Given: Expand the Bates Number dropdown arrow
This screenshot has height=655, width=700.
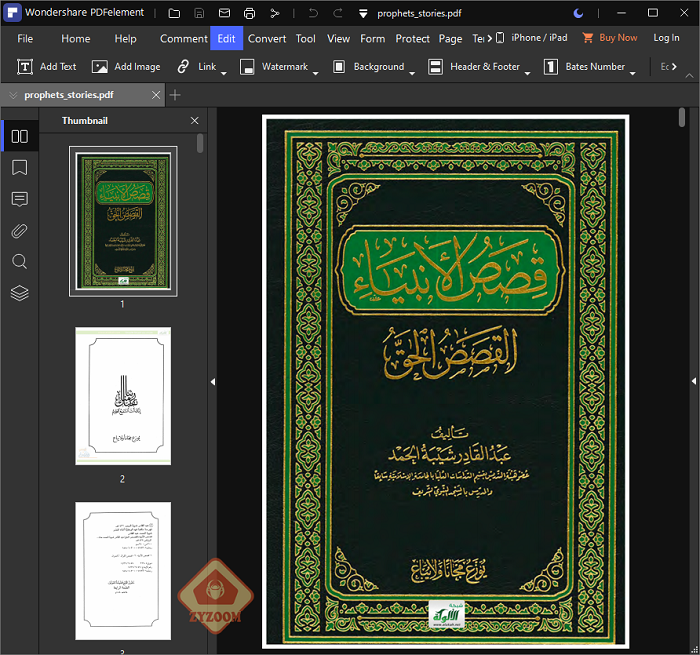Looking at the screenshot, I should pyautogui.click(x=633, y=72).
